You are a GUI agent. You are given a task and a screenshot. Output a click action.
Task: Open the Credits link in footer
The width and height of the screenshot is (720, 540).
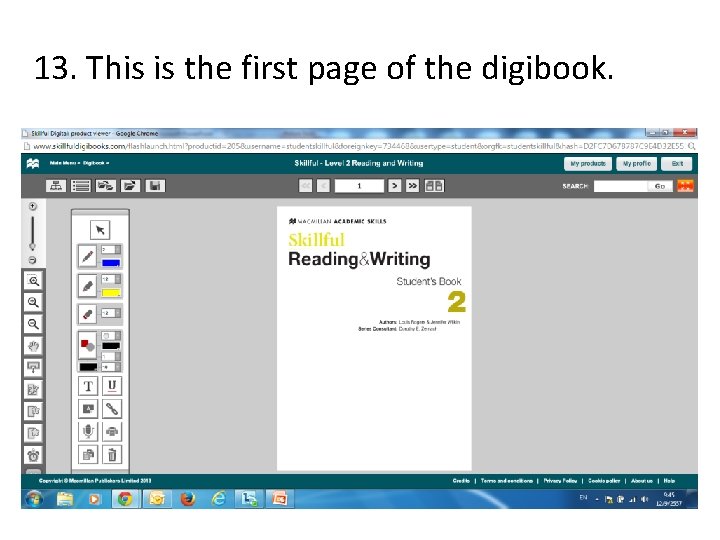pyautogui.click(x=461, y=481)
